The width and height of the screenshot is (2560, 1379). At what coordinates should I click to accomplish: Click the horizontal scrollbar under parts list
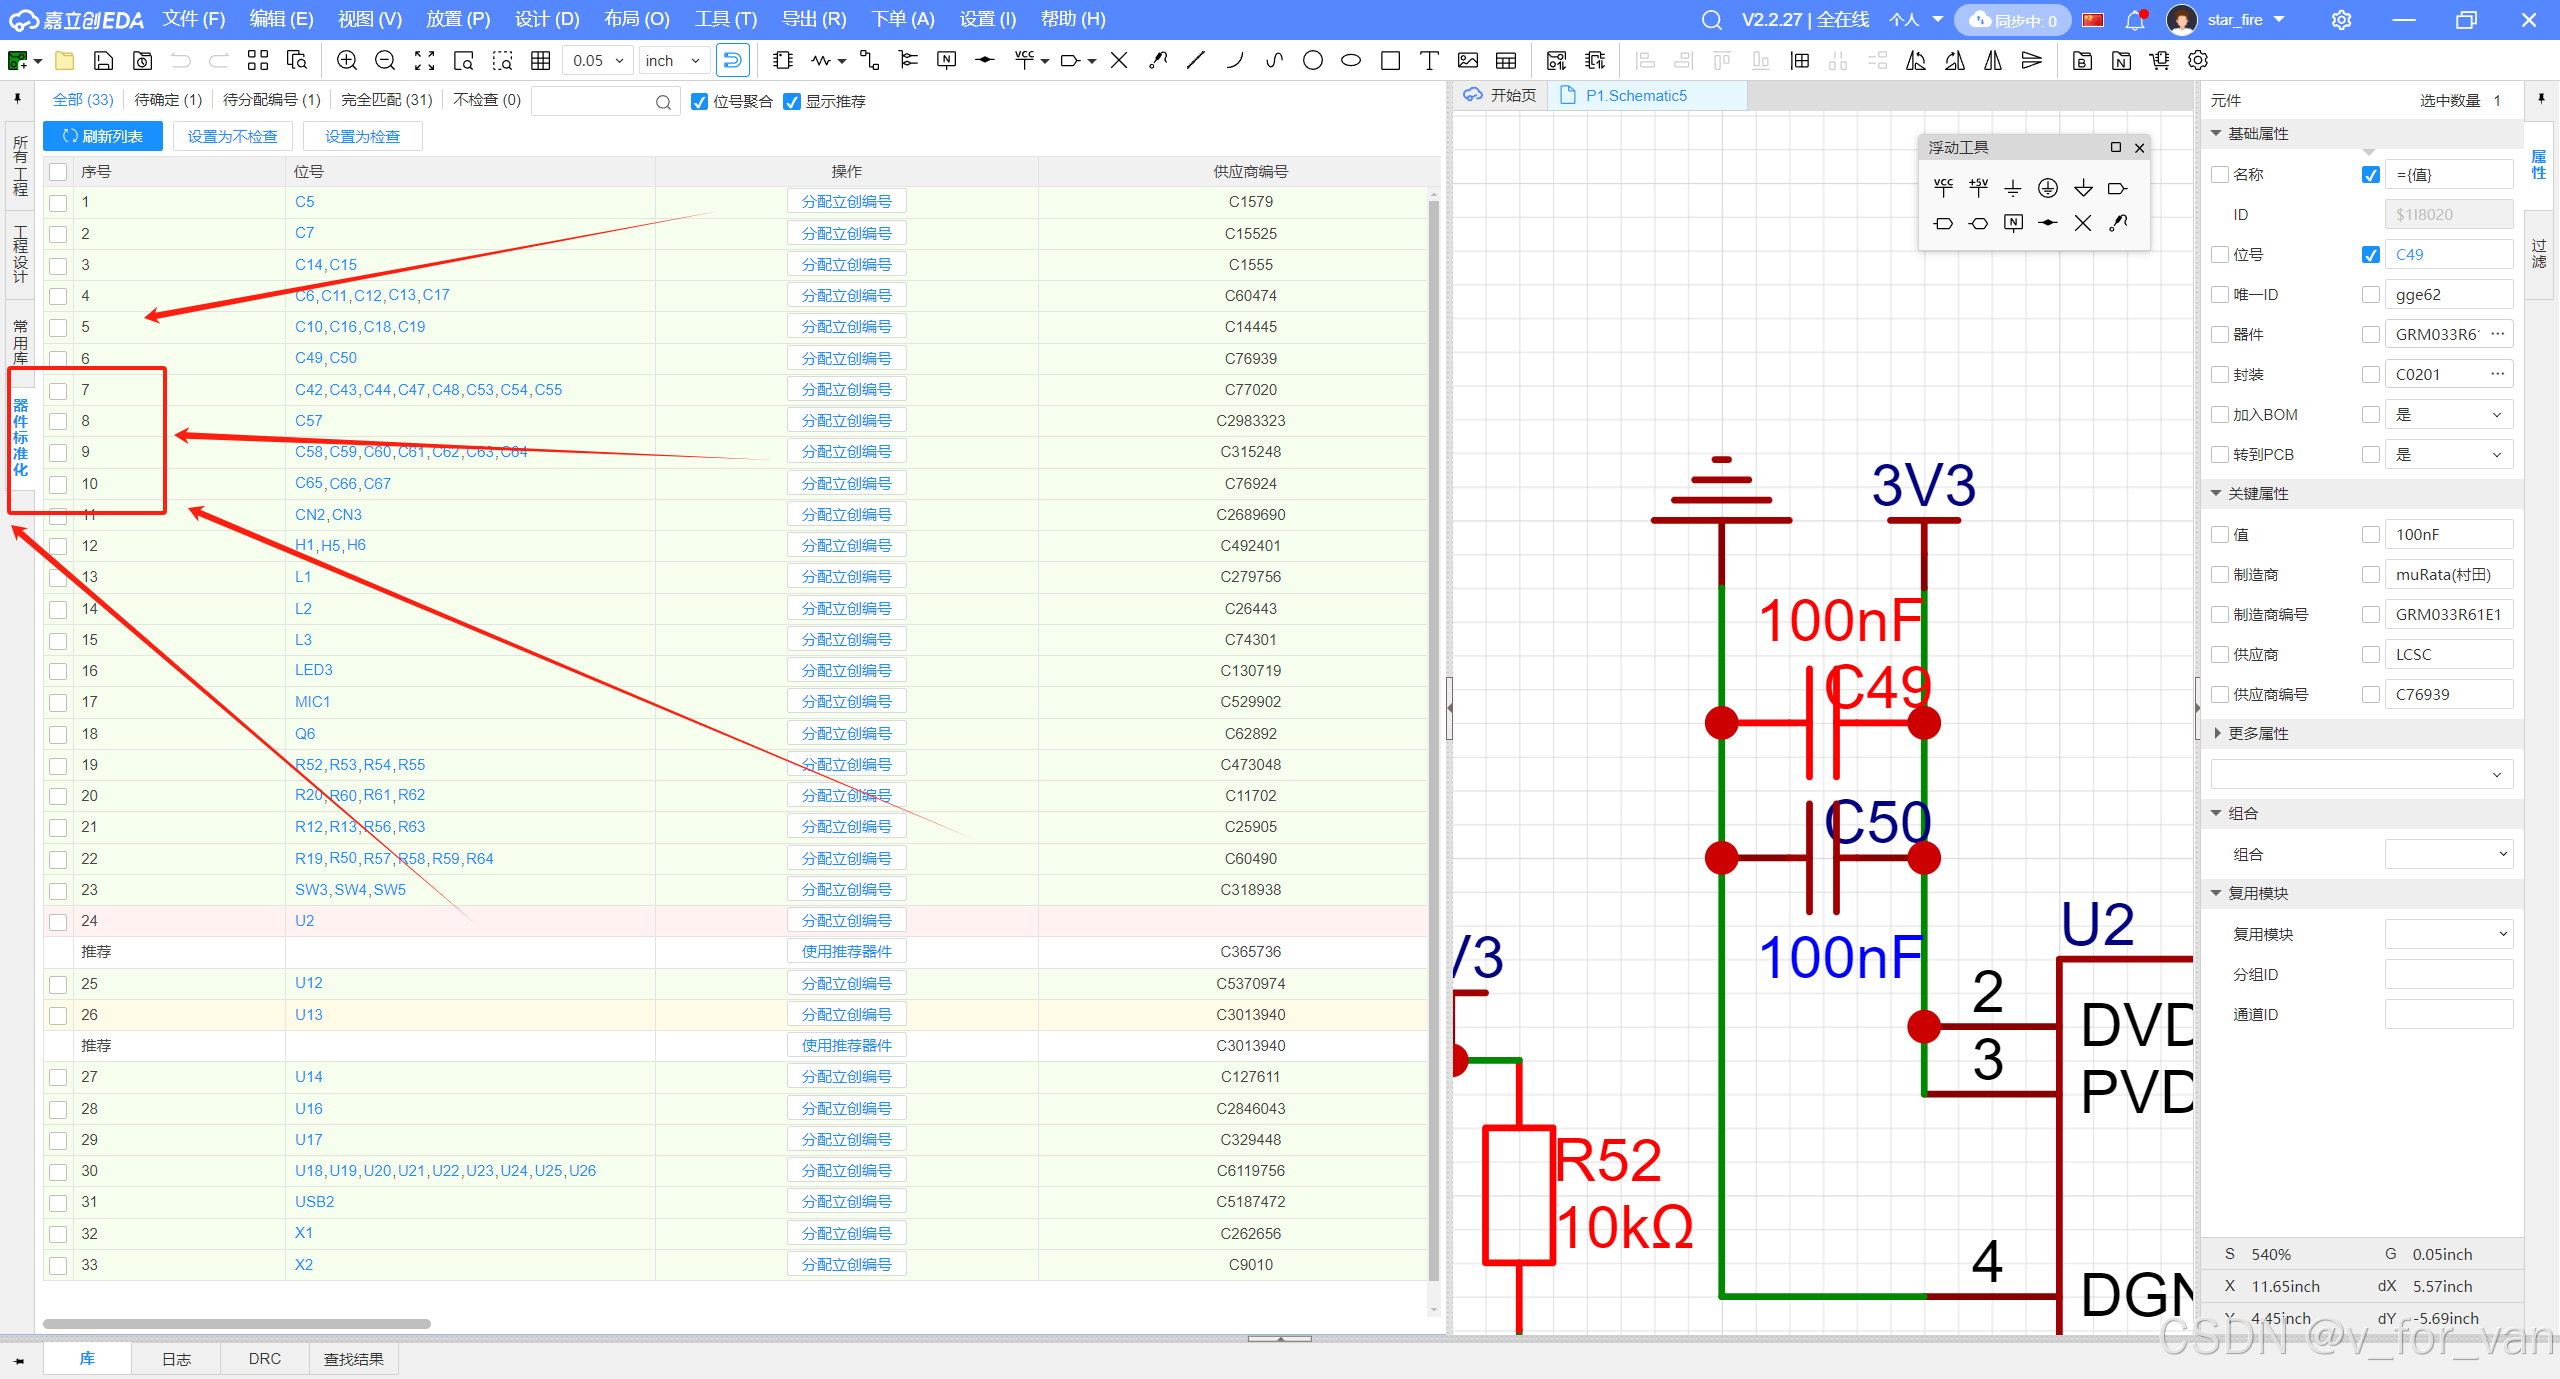click(x=237, y=1324)
